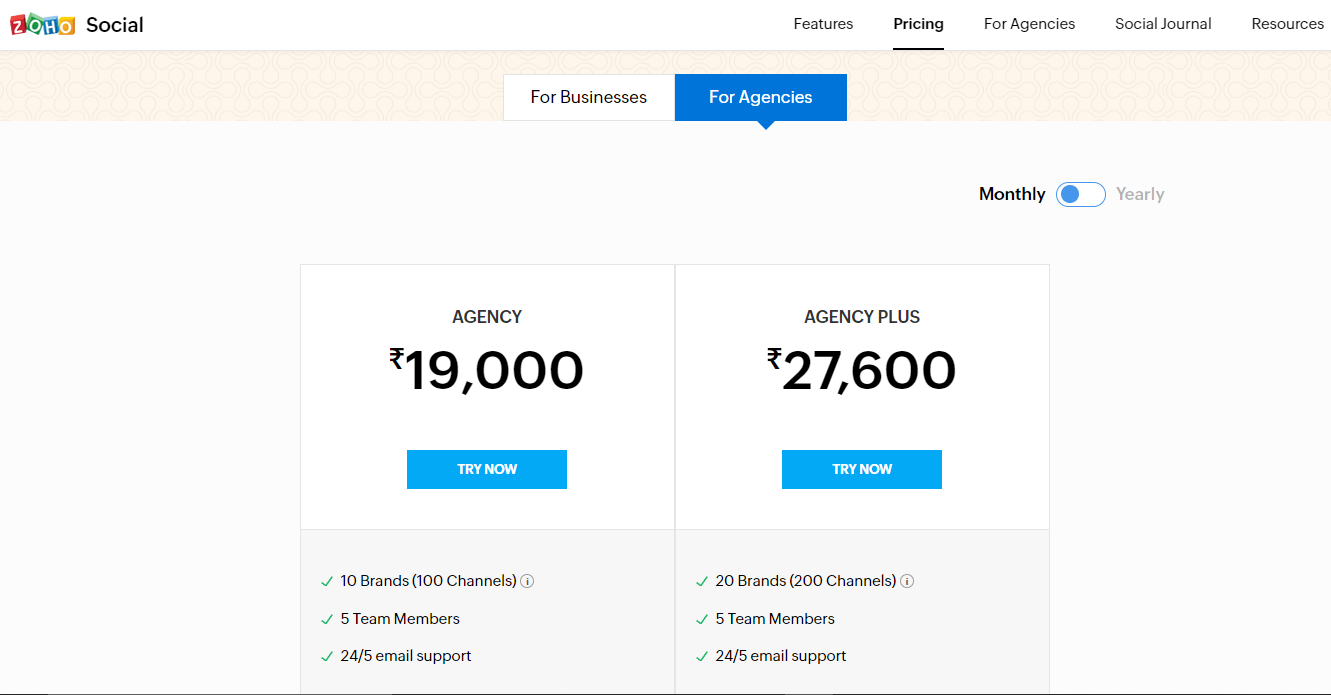Screen dimensions: 1331x695
Task: Select the Yearly billing label
Action: (1140, 194)
